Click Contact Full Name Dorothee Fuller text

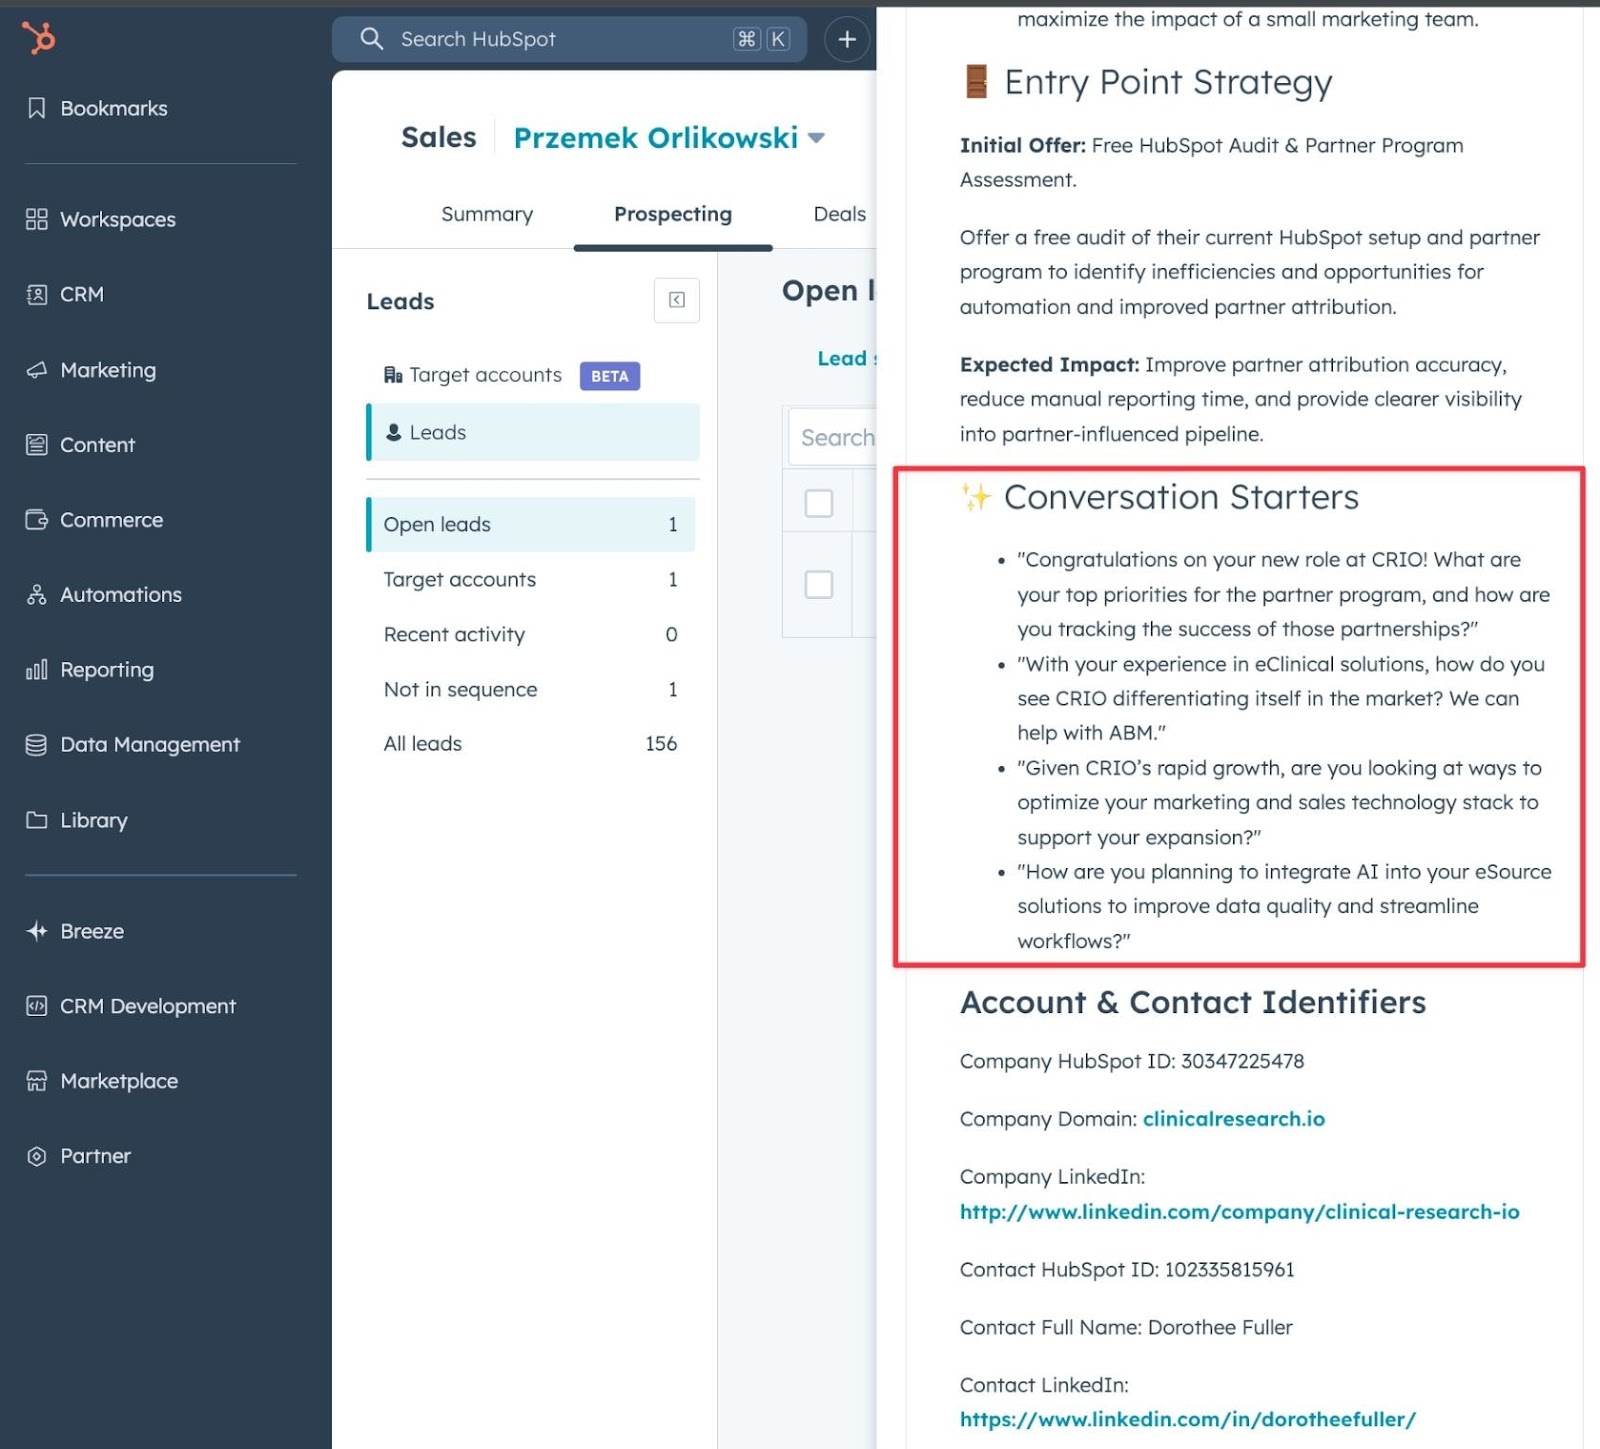click(x=1126, y=1327)
